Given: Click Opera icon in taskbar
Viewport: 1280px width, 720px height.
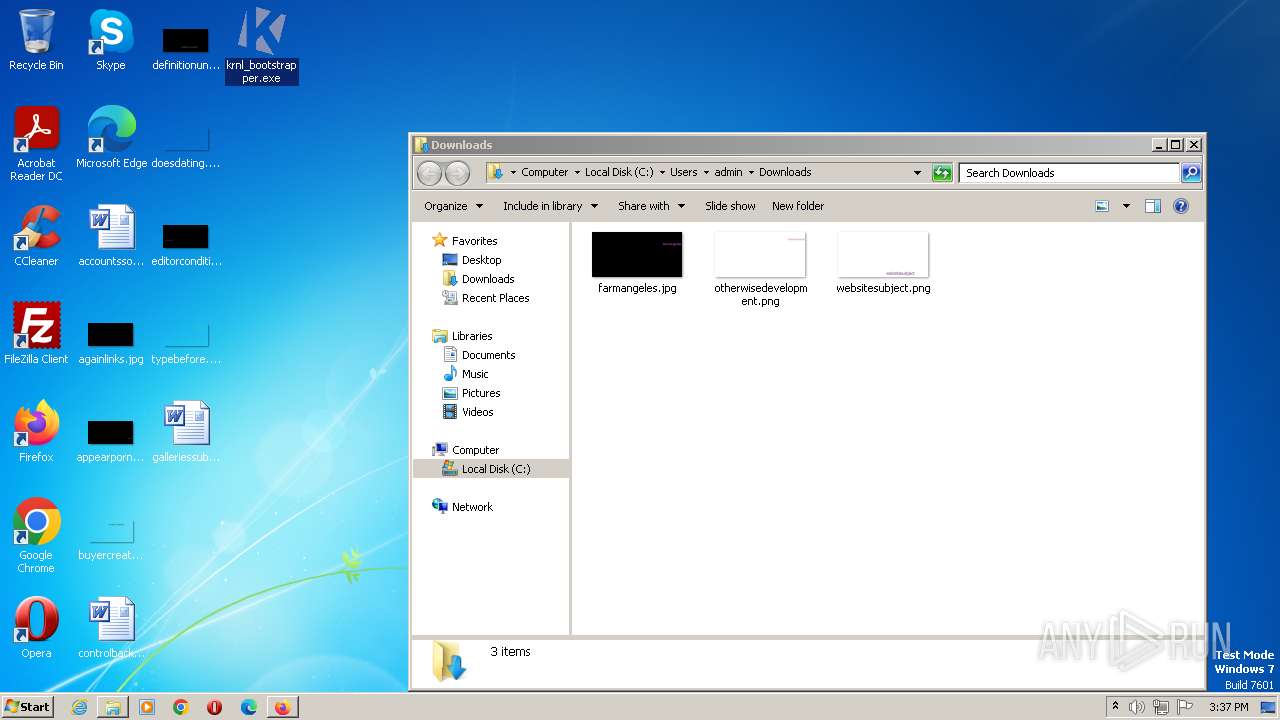Looking at the screenshot, I should pyautogui.click(x=215, y=707).
